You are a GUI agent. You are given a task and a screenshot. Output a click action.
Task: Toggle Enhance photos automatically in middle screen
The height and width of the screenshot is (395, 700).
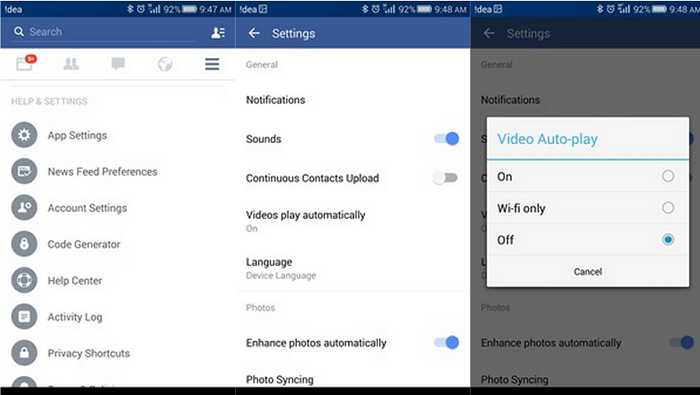click(446, 343)
